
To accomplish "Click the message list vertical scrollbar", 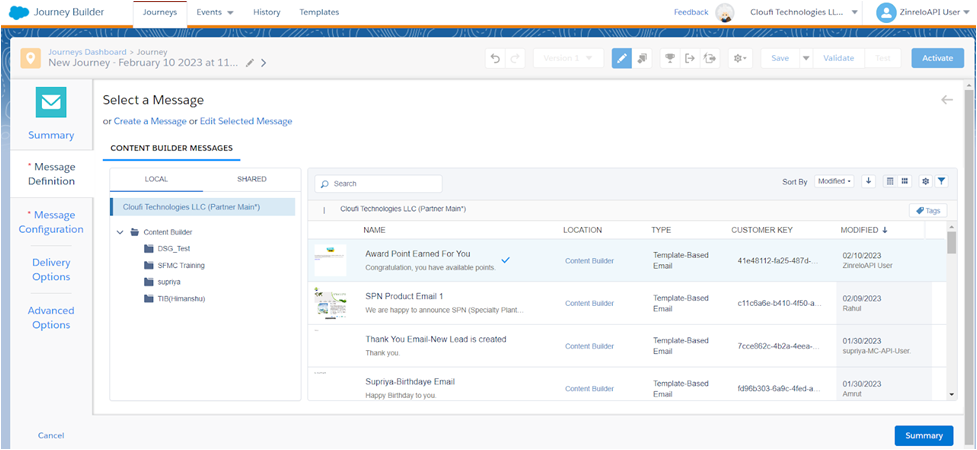I will pyautogui.click(x=951, y=243).
